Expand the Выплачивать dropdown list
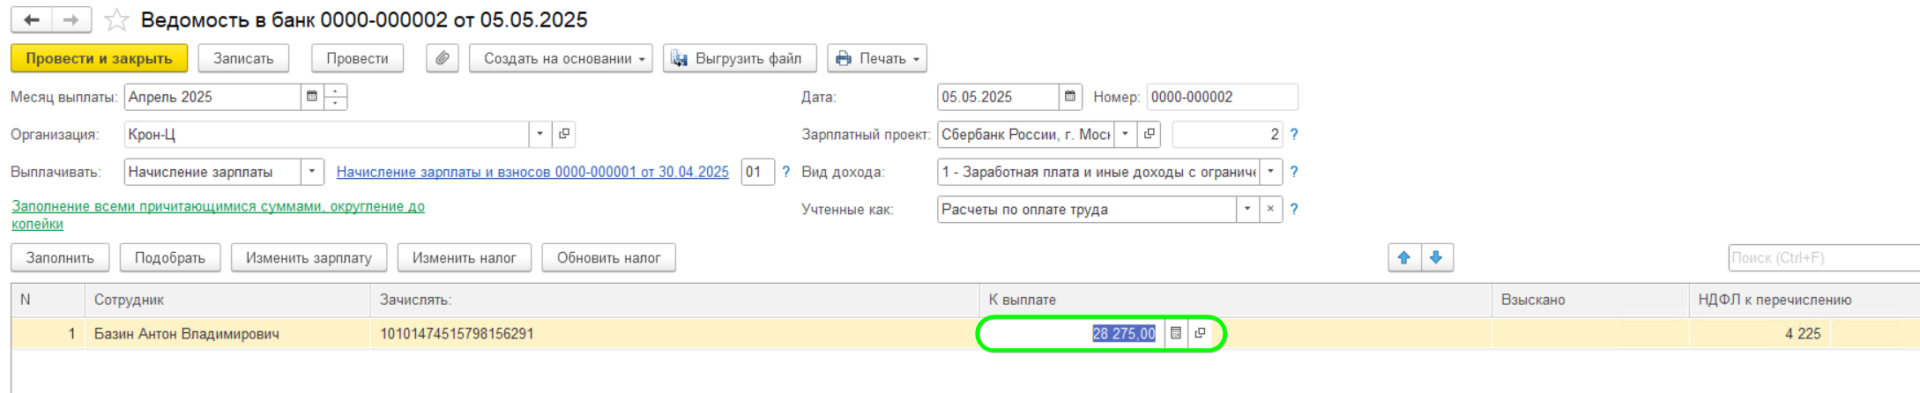Image resolution: width=1920 pixels, height=393 pixels. click(312, 172)
